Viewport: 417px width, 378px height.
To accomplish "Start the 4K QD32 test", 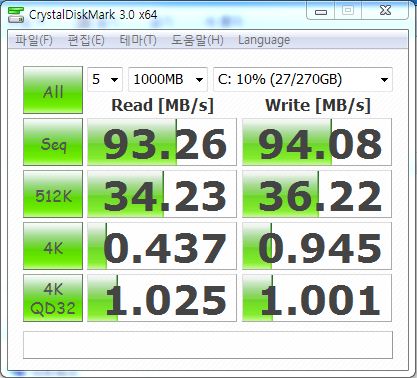I will click(53, 298).
